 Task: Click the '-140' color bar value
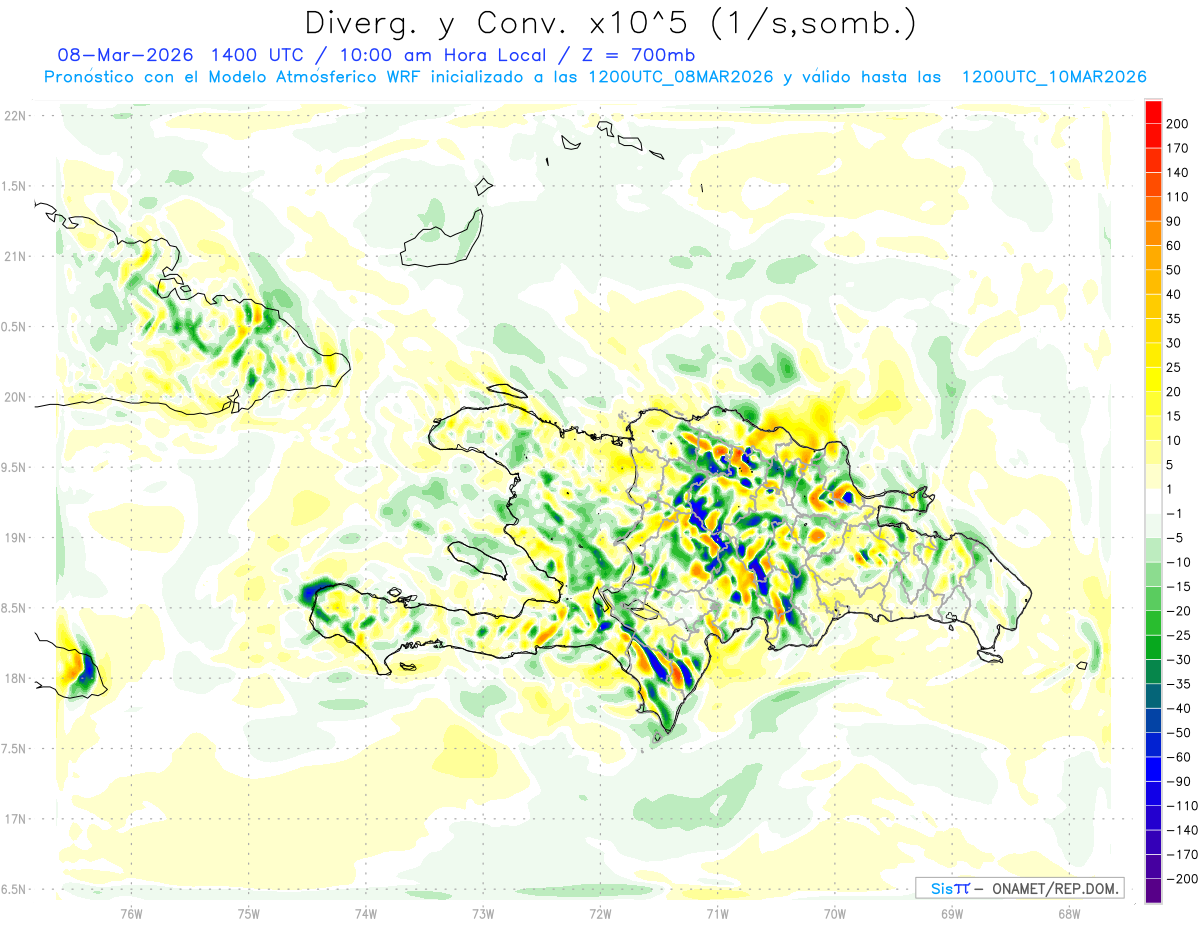[1182, 830]
